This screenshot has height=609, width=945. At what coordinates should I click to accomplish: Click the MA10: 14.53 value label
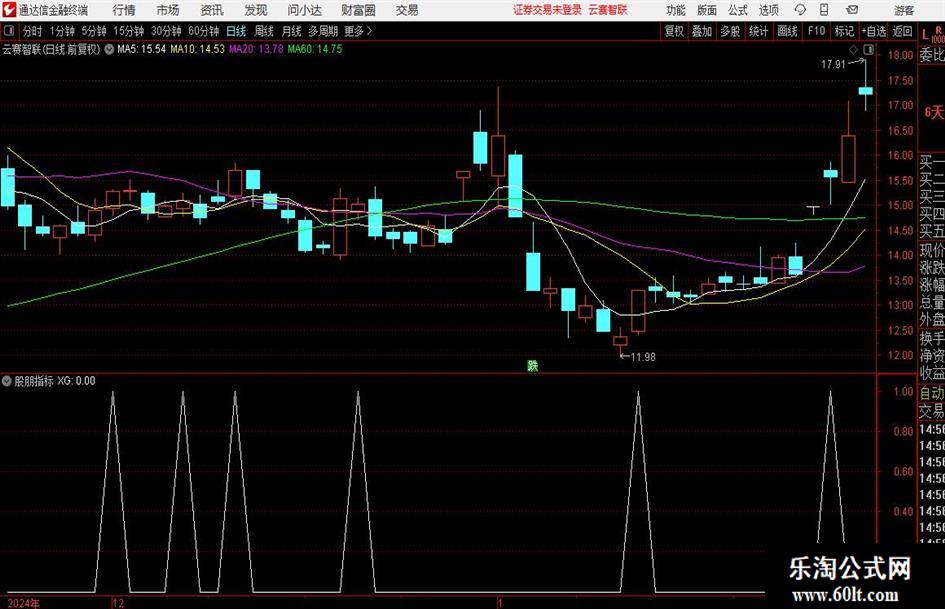[197, 49]
